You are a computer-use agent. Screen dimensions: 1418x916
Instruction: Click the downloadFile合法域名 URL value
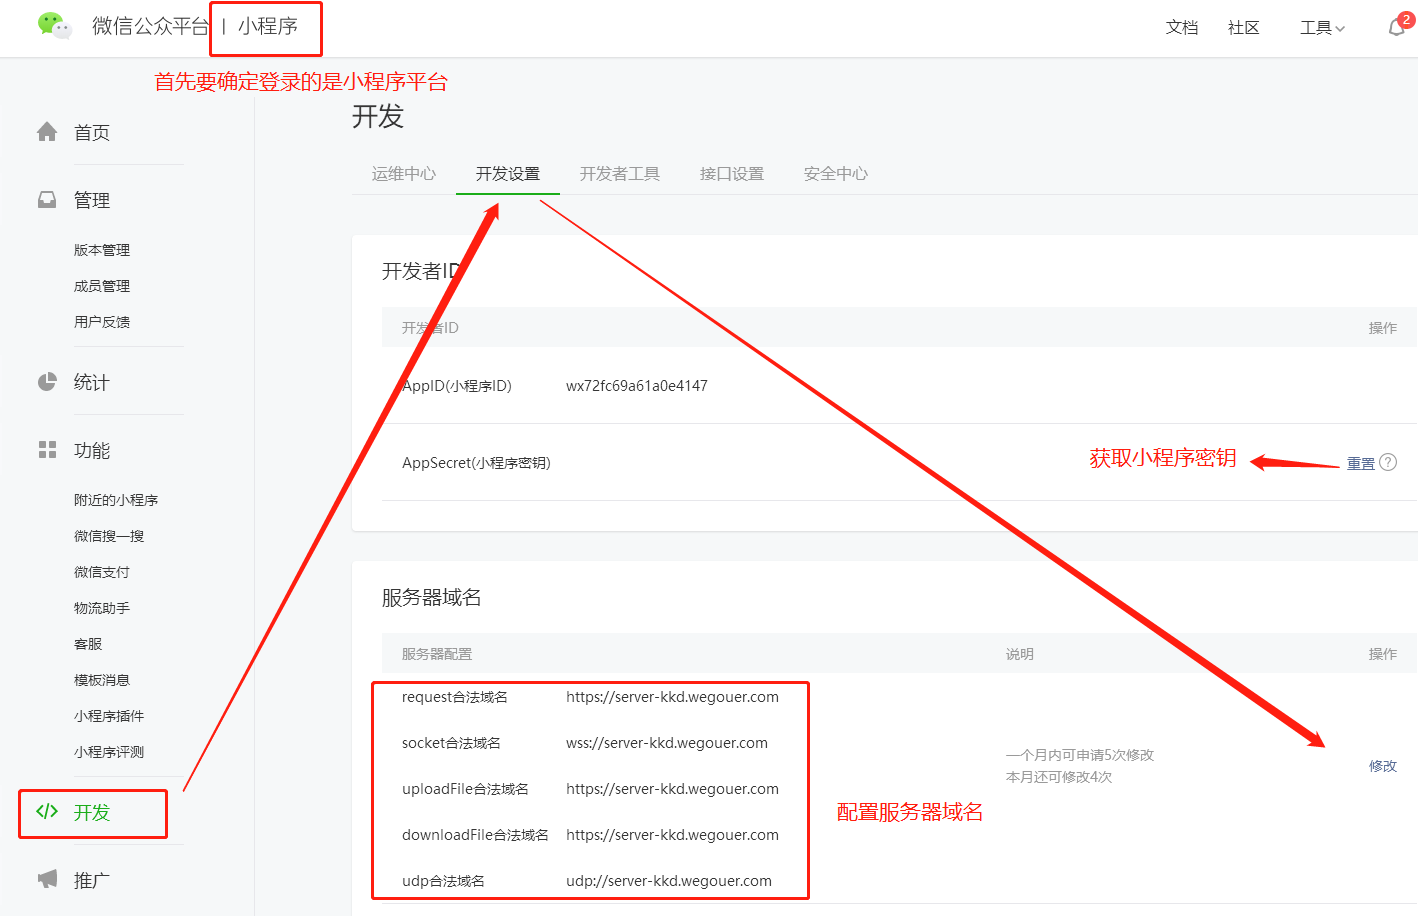(x=672, y=835)
